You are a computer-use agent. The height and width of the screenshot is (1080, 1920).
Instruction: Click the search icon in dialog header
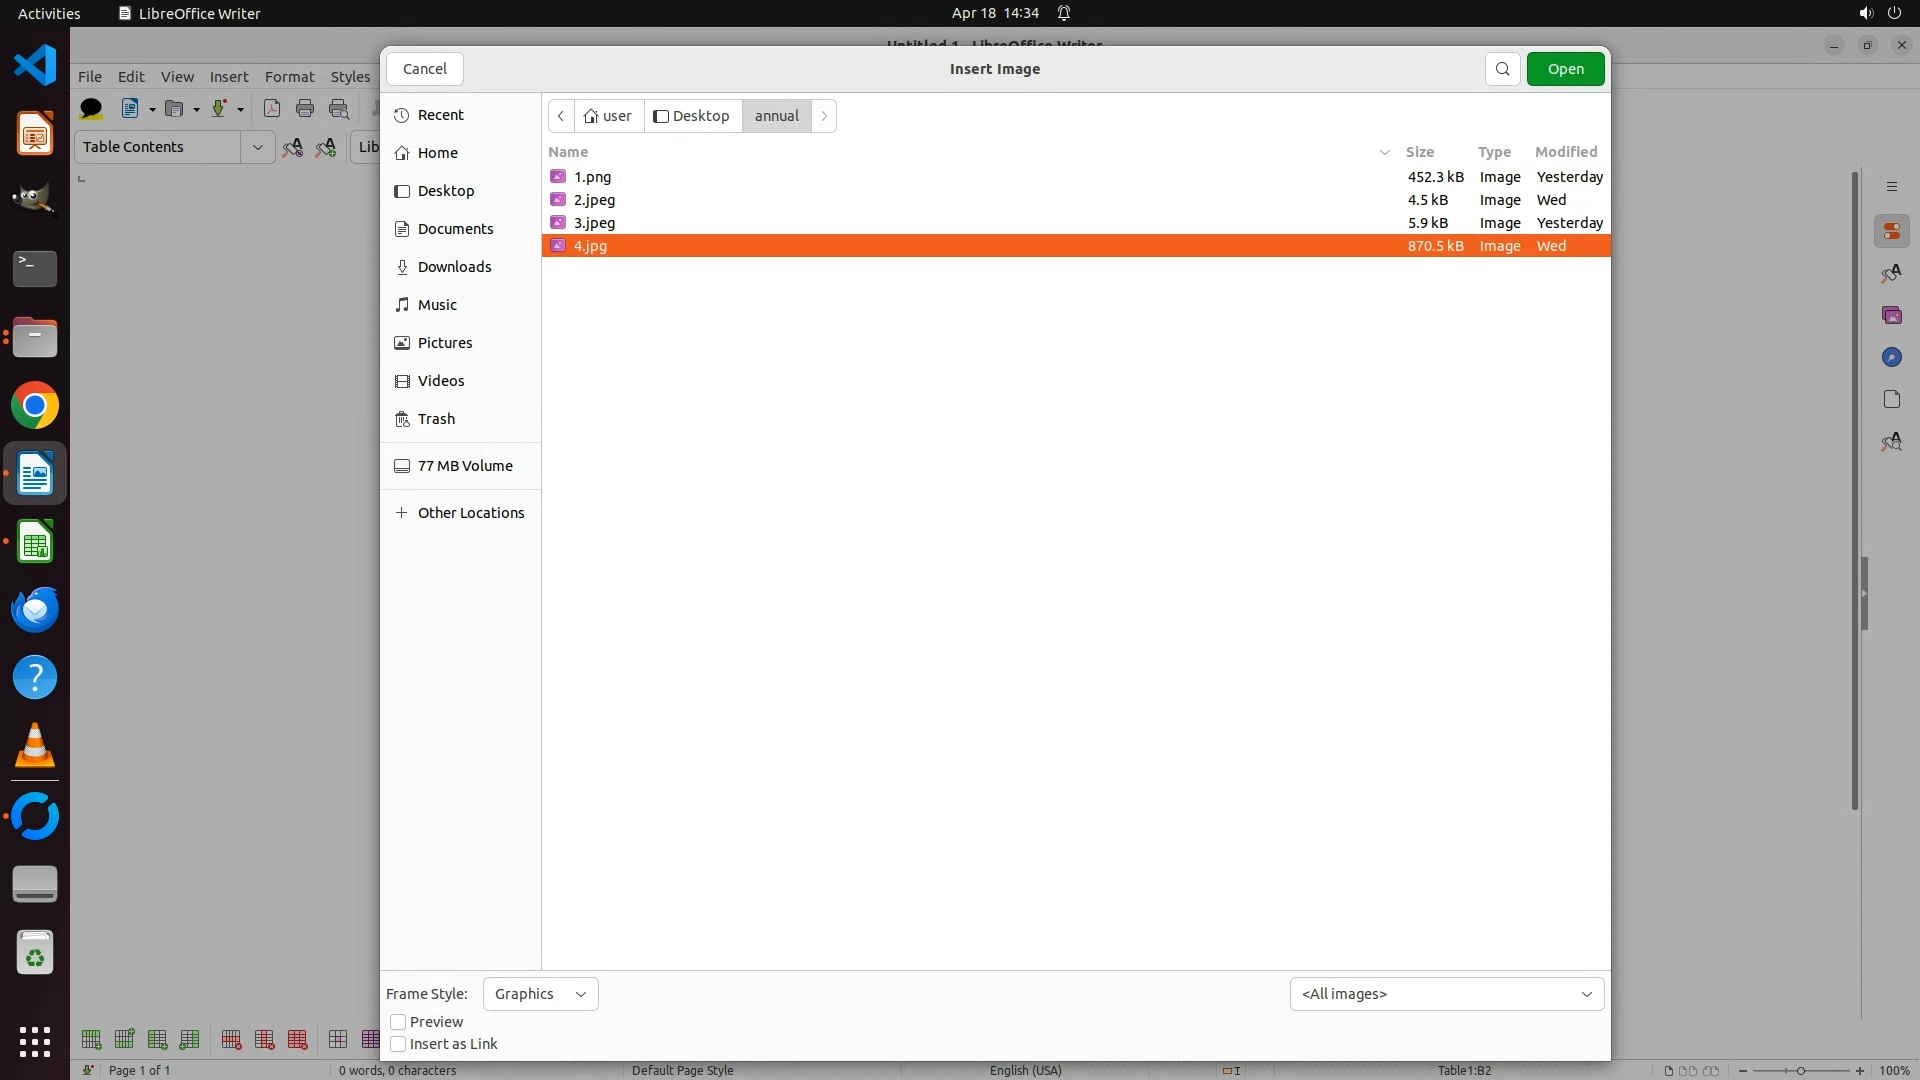(x=1502, y=69)
